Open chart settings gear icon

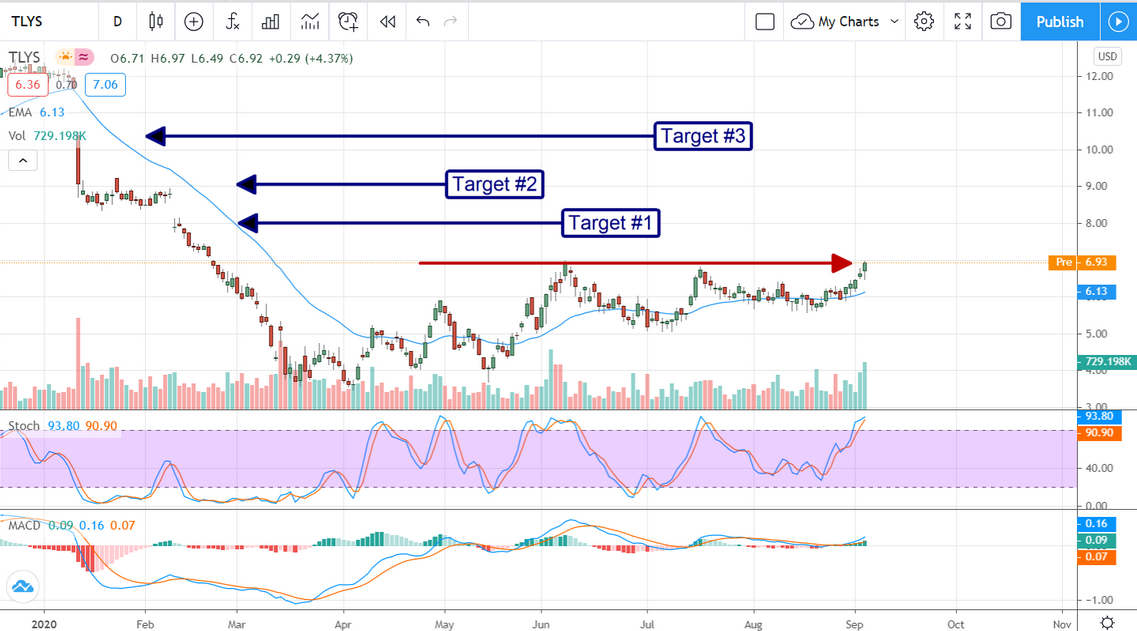[x=924, y=22]
